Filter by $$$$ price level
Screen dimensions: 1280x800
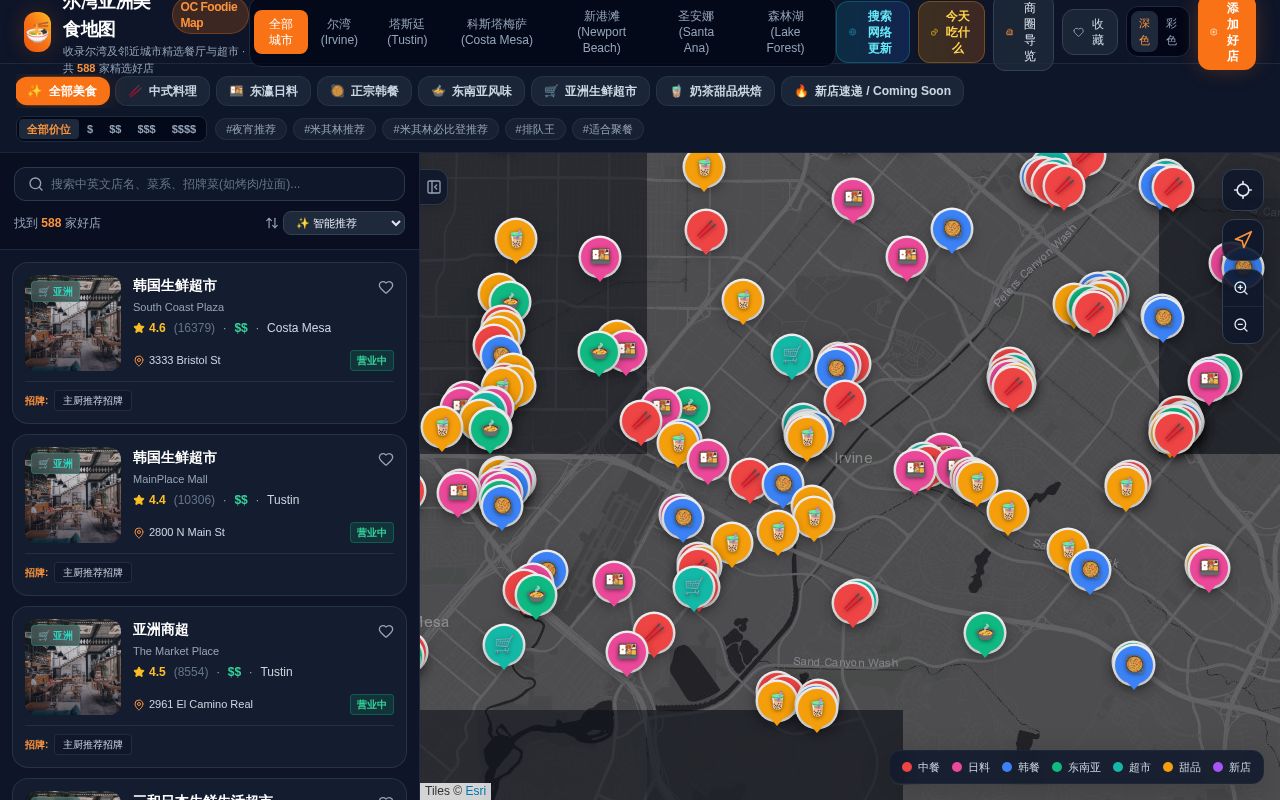(x=184, y=129)
